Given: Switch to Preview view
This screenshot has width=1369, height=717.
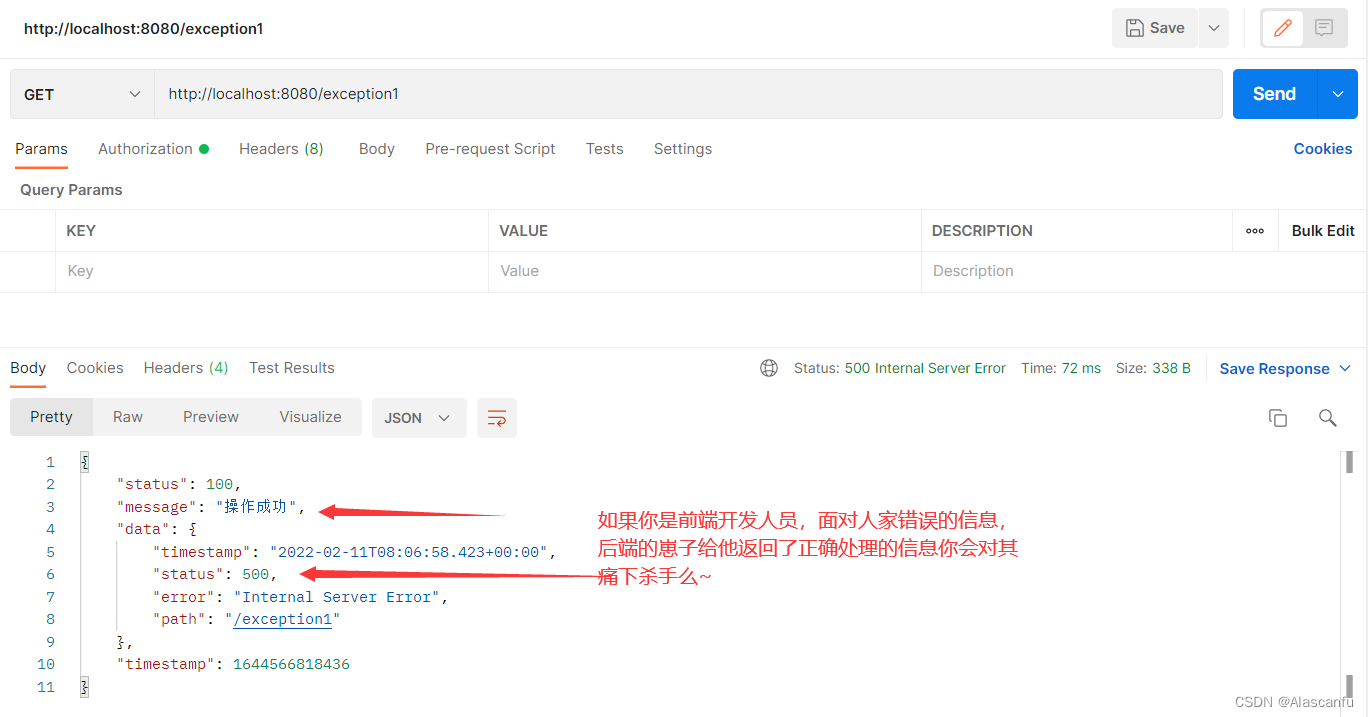Looking at the screenshot, I should [211, 417].
